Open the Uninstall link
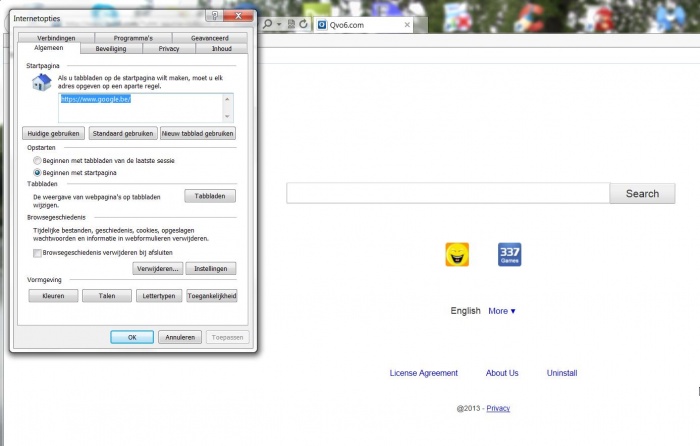The image size is (700, 446). tap(562, 373)
